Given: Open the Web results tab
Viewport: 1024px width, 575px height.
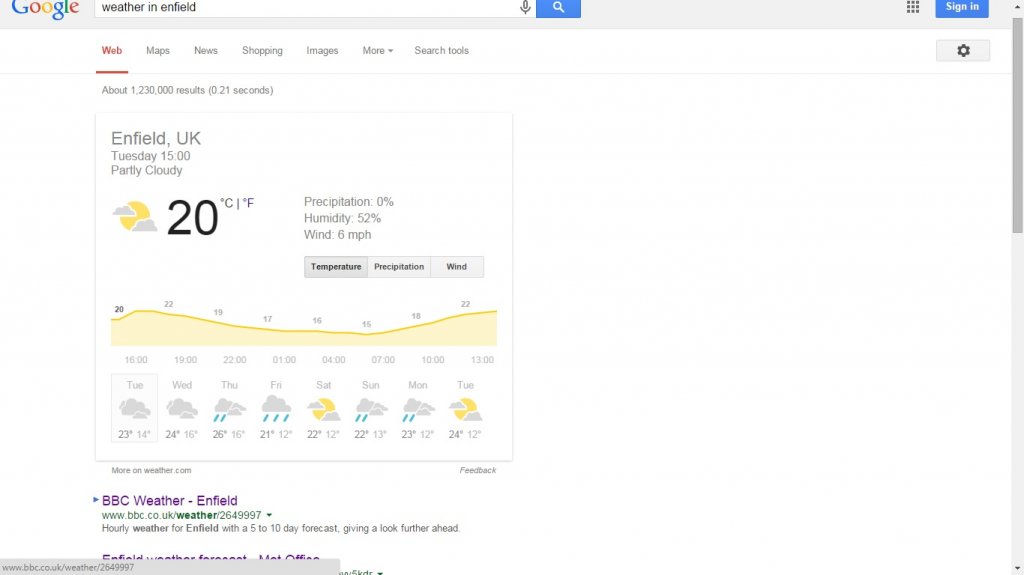Looking at the screenshot, I should click(112, 50).
